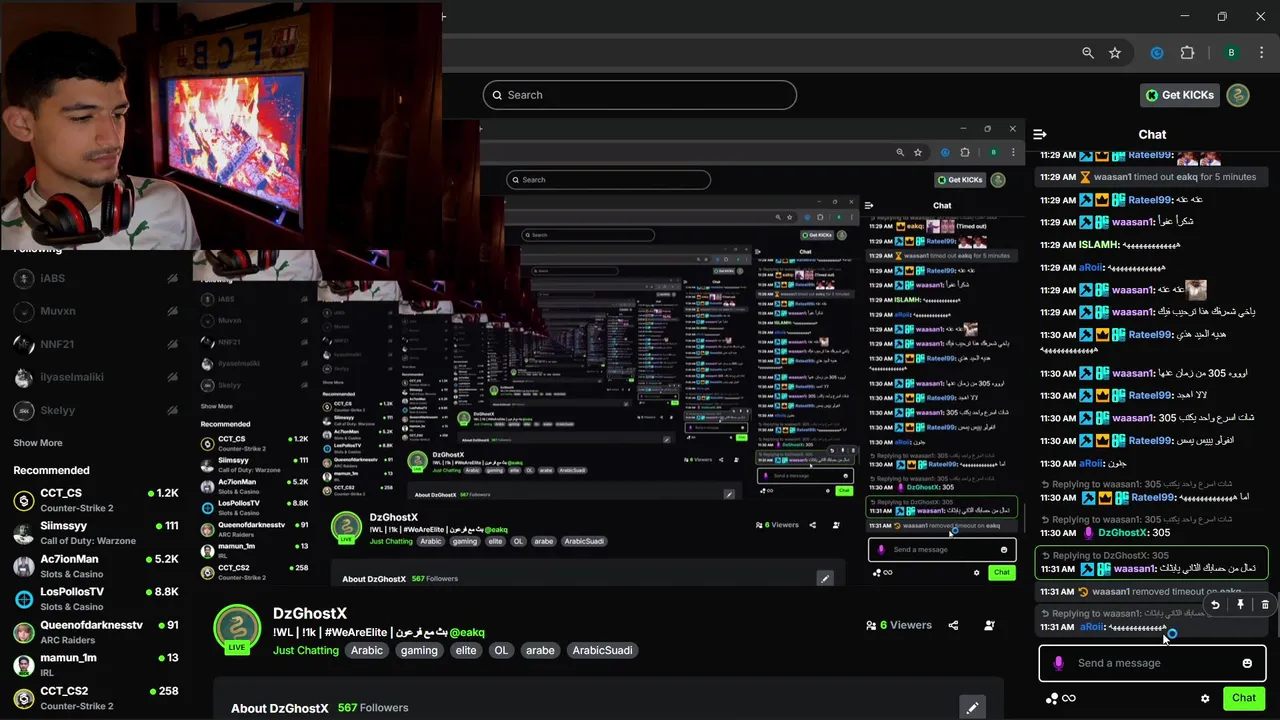Screen dimensions: 1280x720
Task: Zoom using the browser magnifier icon
Action: click(1088, 53)
